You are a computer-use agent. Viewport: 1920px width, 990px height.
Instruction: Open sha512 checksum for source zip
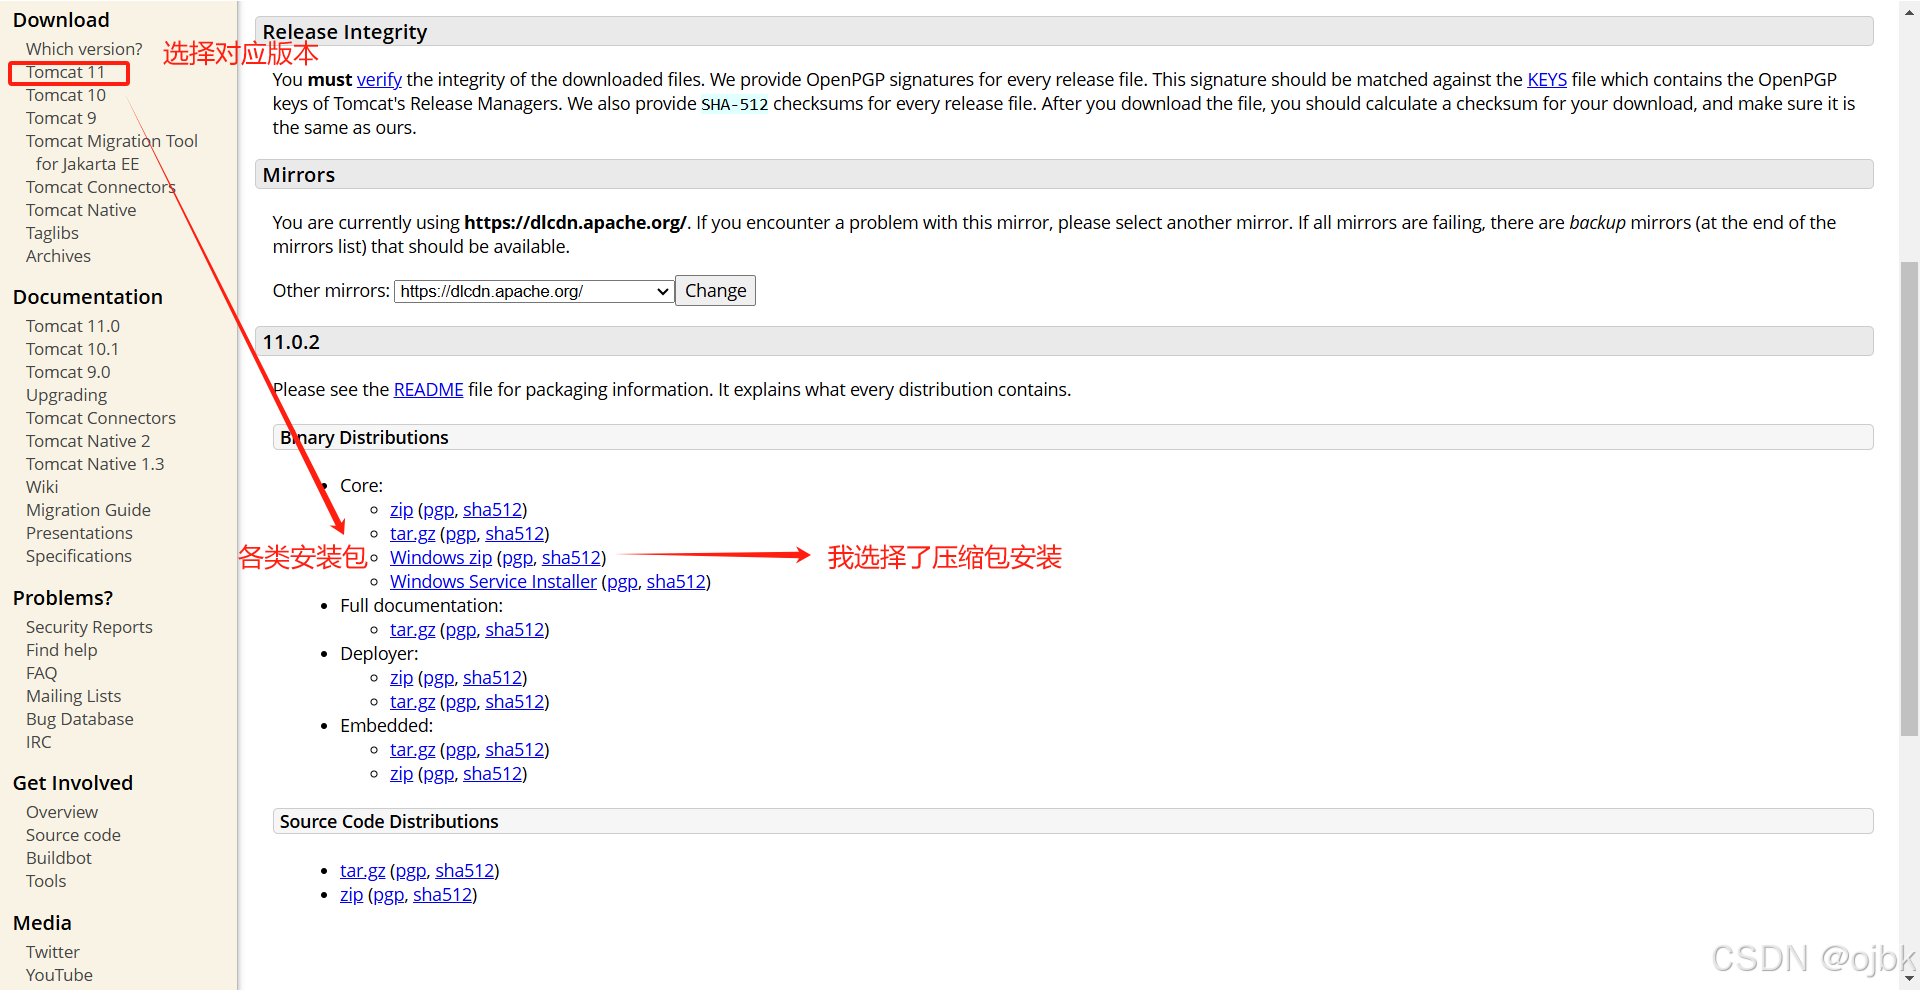pyautogui.click(x=442, y=895)
